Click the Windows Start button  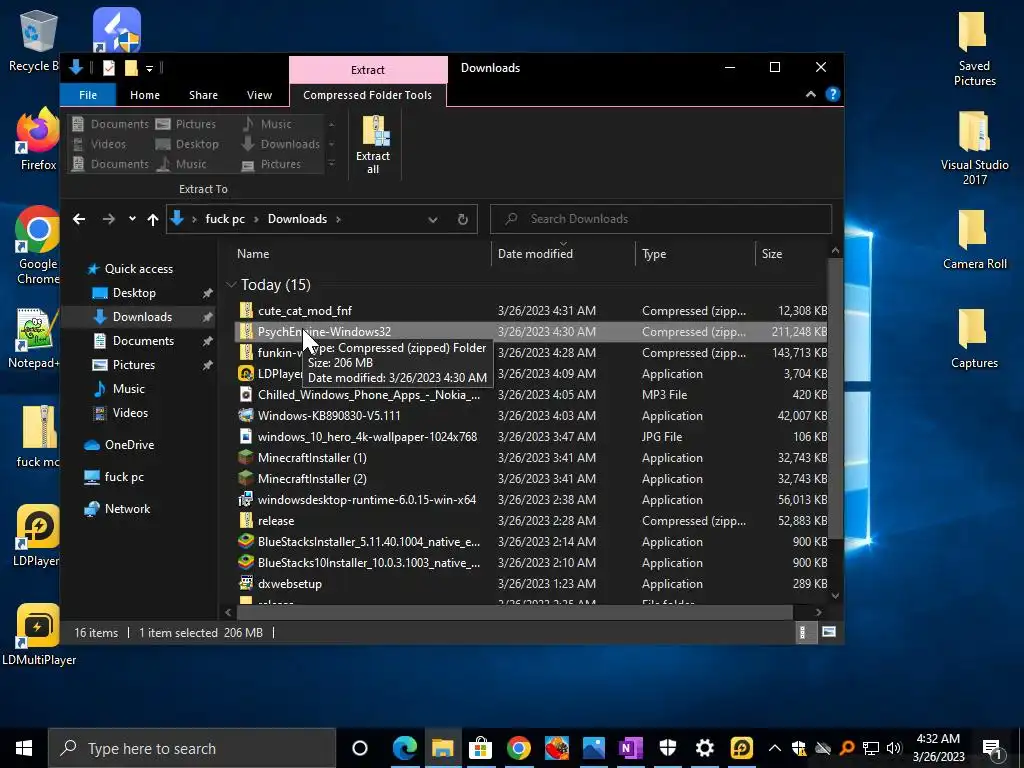tap(24, 748)
